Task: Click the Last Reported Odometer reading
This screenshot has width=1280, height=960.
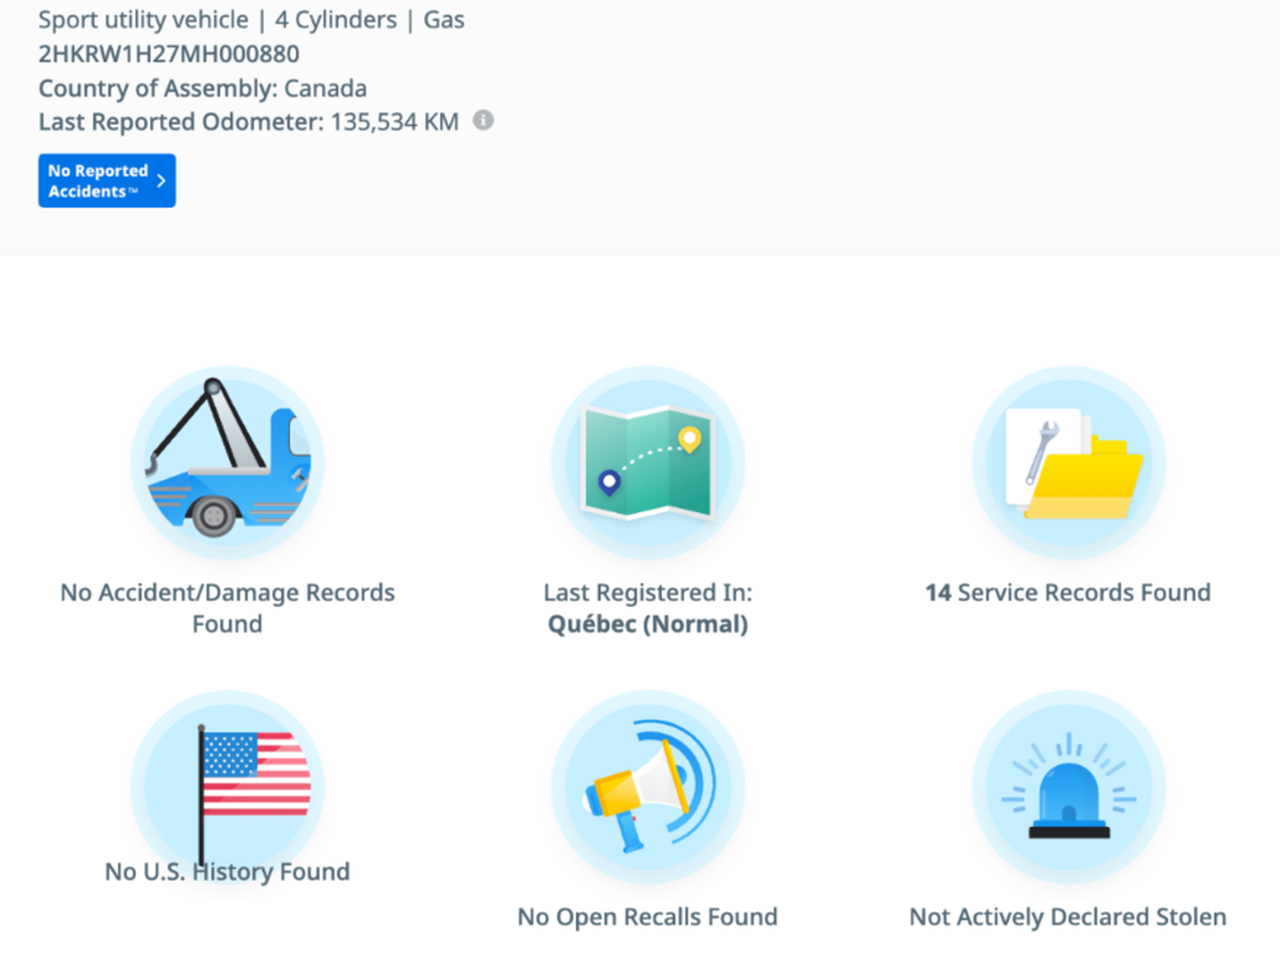Action: coord(248,122)
